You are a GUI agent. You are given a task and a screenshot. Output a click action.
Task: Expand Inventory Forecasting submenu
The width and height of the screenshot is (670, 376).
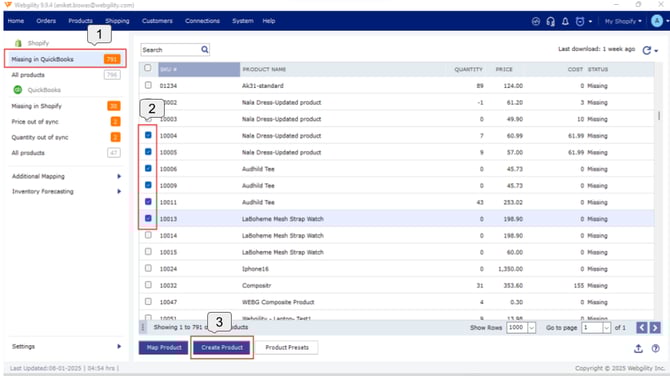pyautogui.click(x=119, y=191)
